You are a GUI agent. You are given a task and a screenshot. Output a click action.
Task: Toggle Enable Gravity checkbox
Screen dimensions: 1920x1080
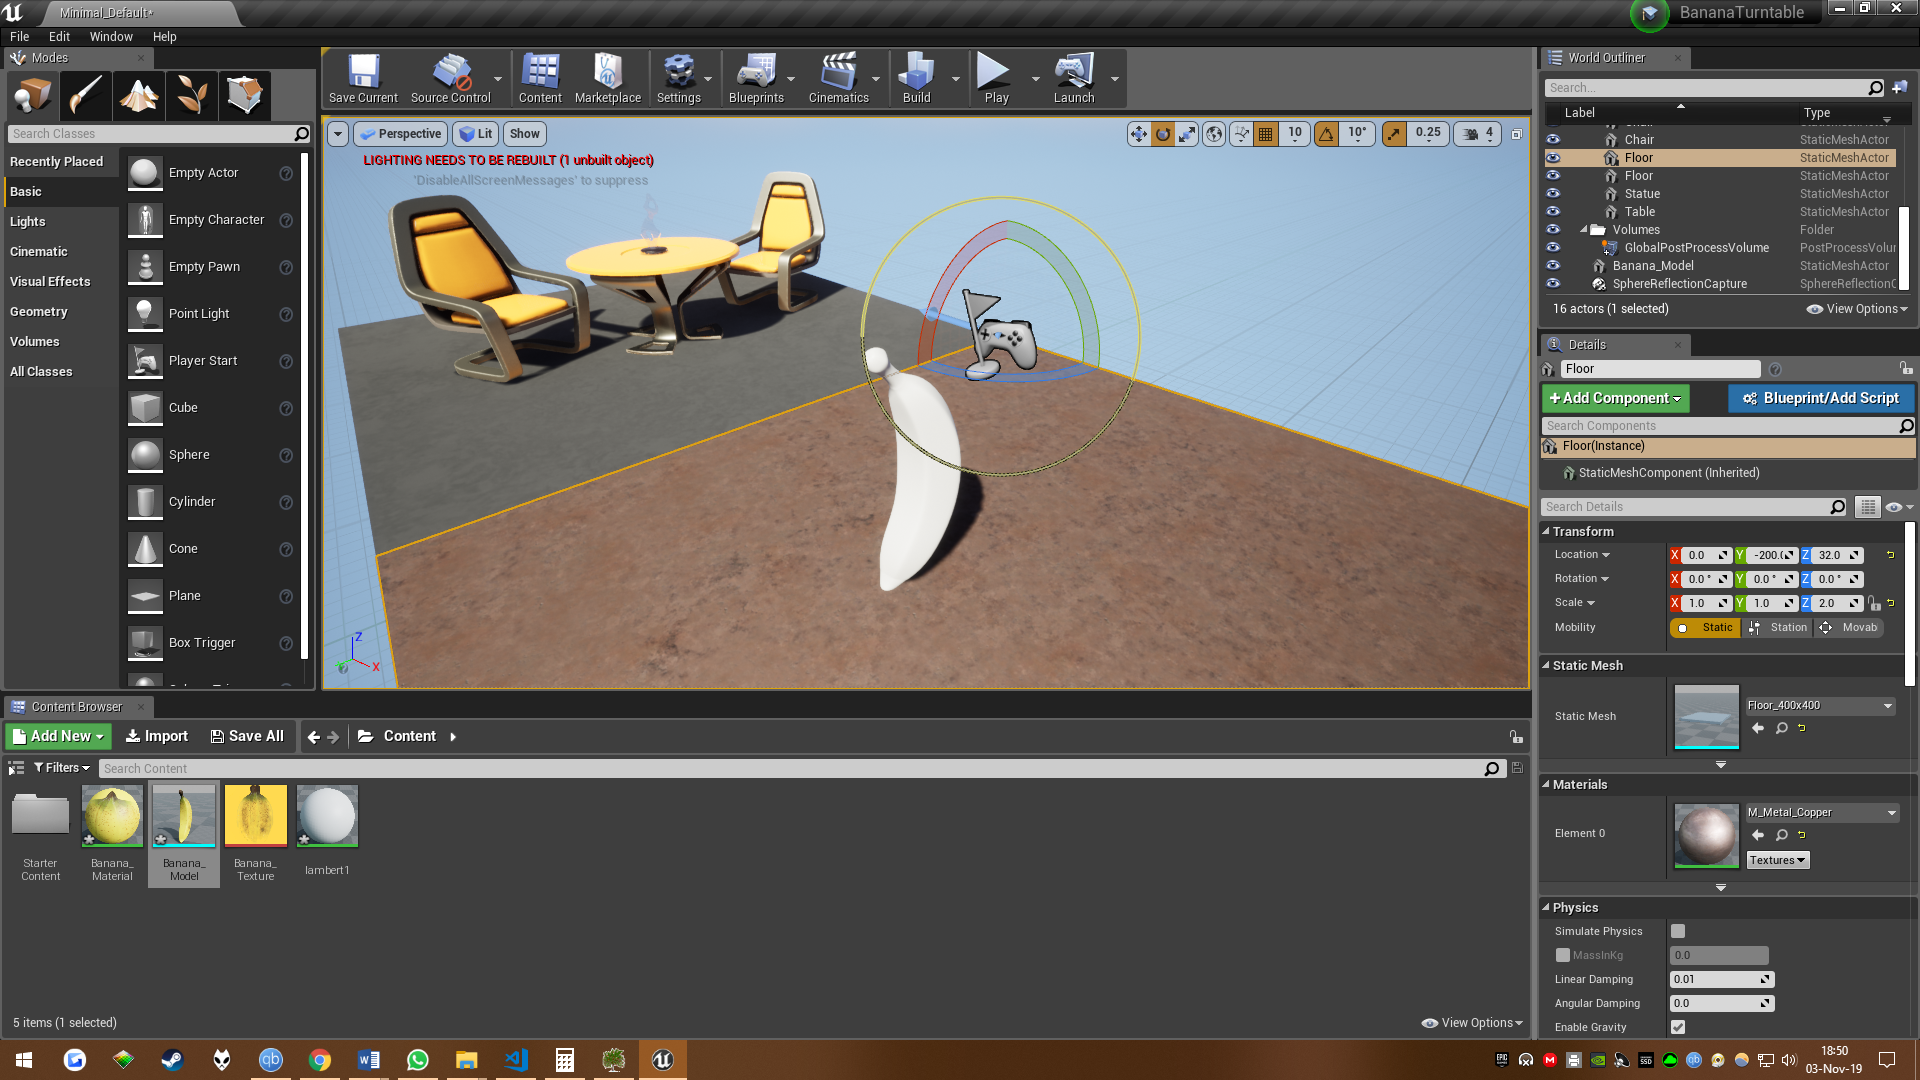(x=1678, y=1027)
